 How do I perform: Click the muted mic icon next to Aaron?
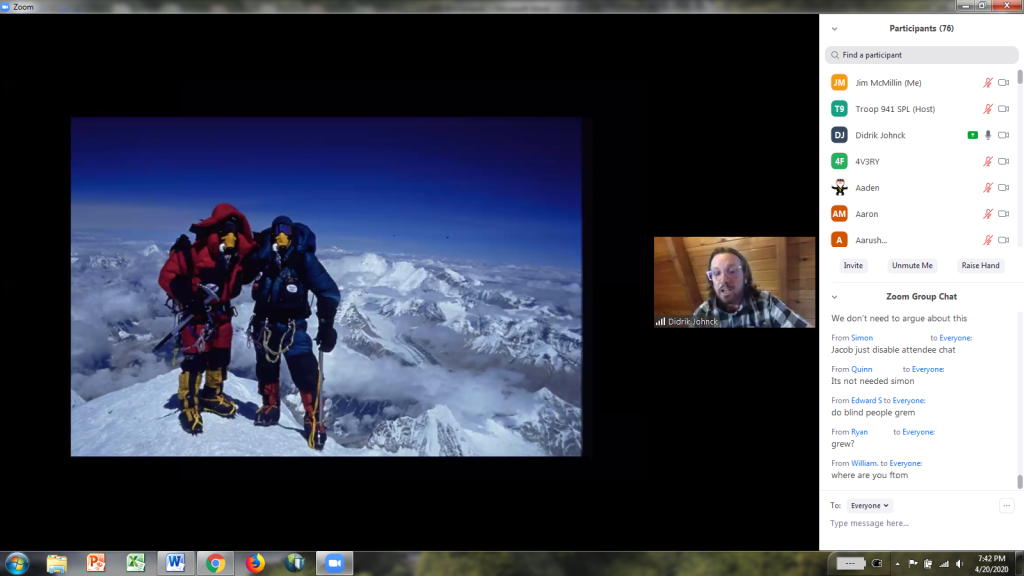click(x=988, y=214)
